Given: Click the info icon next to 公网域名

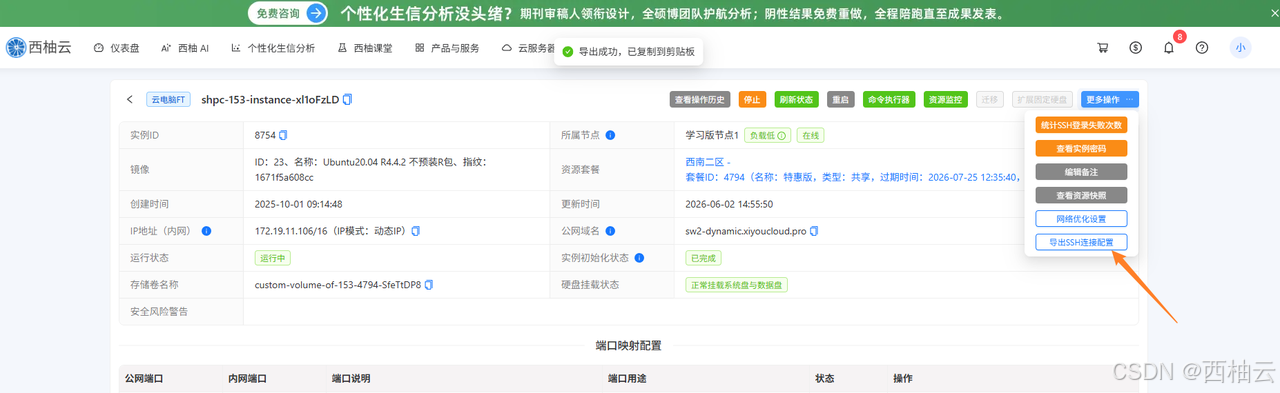Looking at the screenshot, I should [610, 231].
